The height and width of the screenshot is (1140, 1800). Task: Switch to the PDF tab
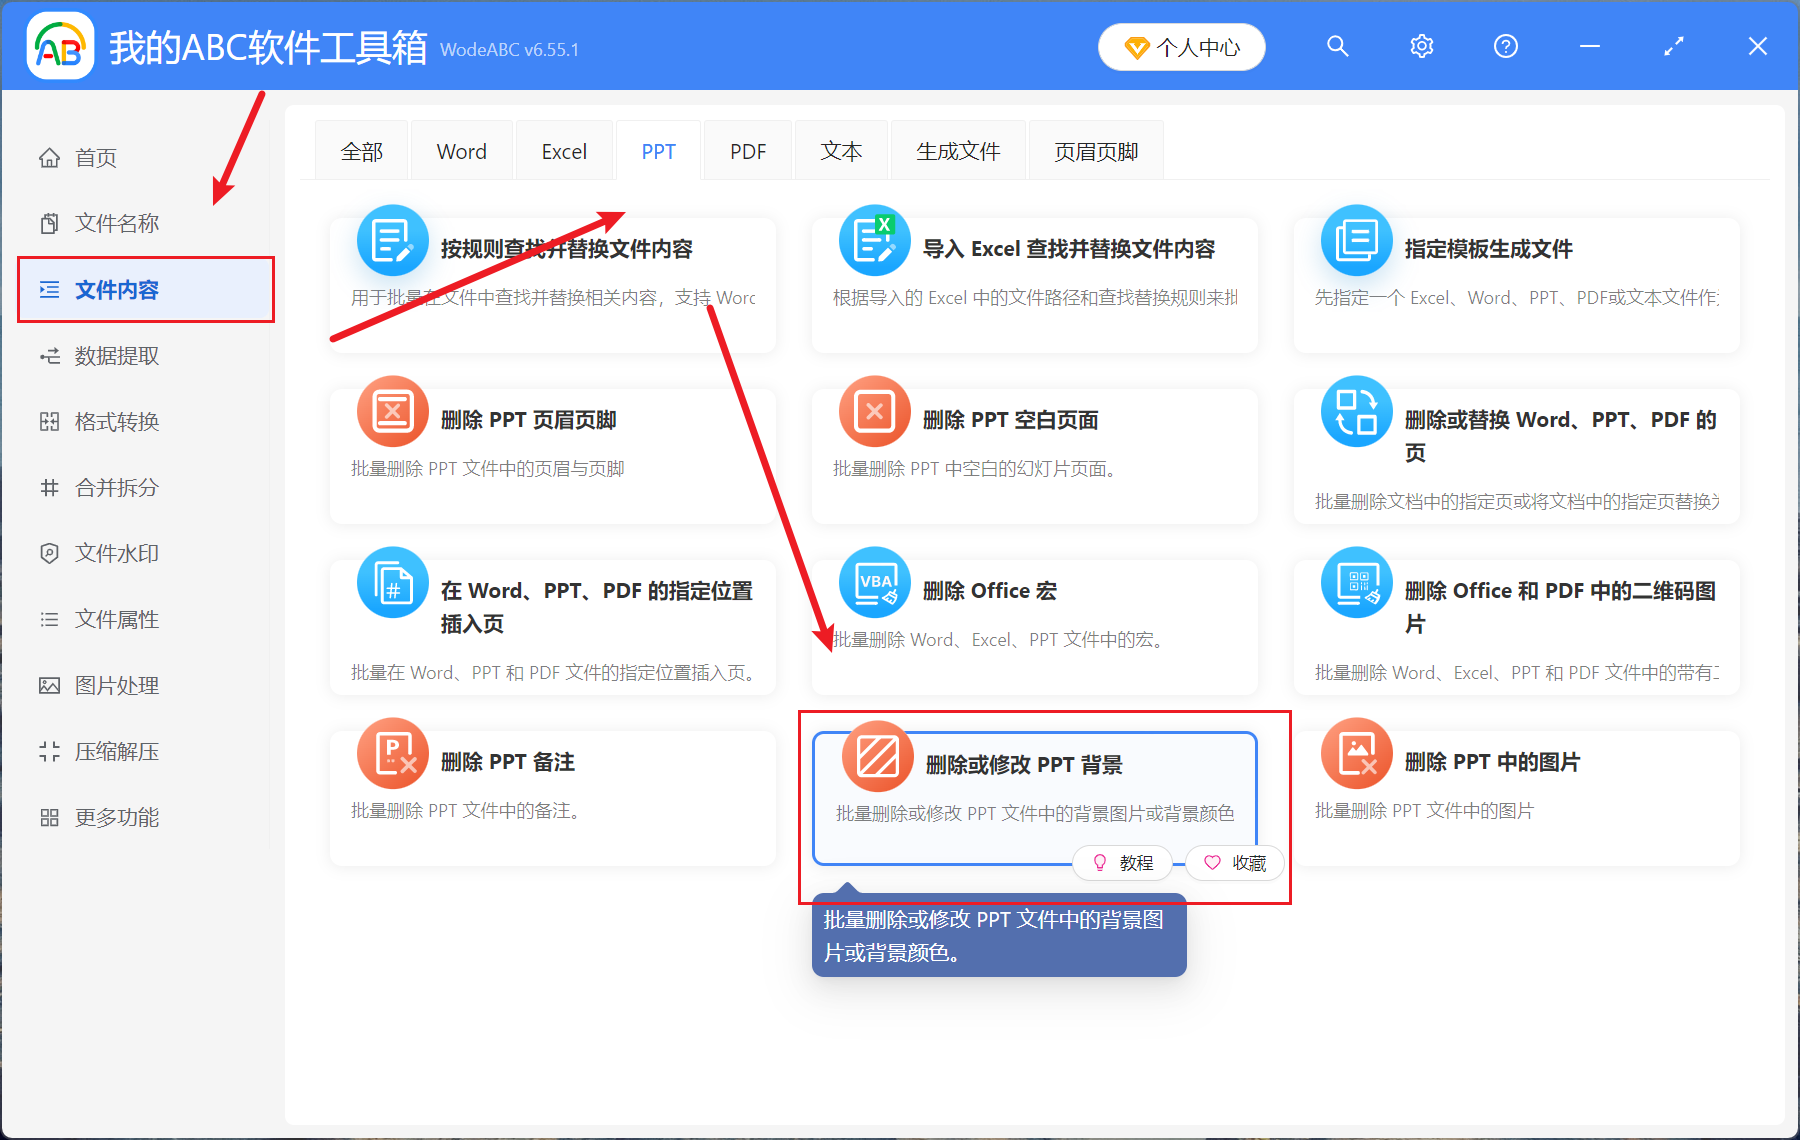(746, 150)
